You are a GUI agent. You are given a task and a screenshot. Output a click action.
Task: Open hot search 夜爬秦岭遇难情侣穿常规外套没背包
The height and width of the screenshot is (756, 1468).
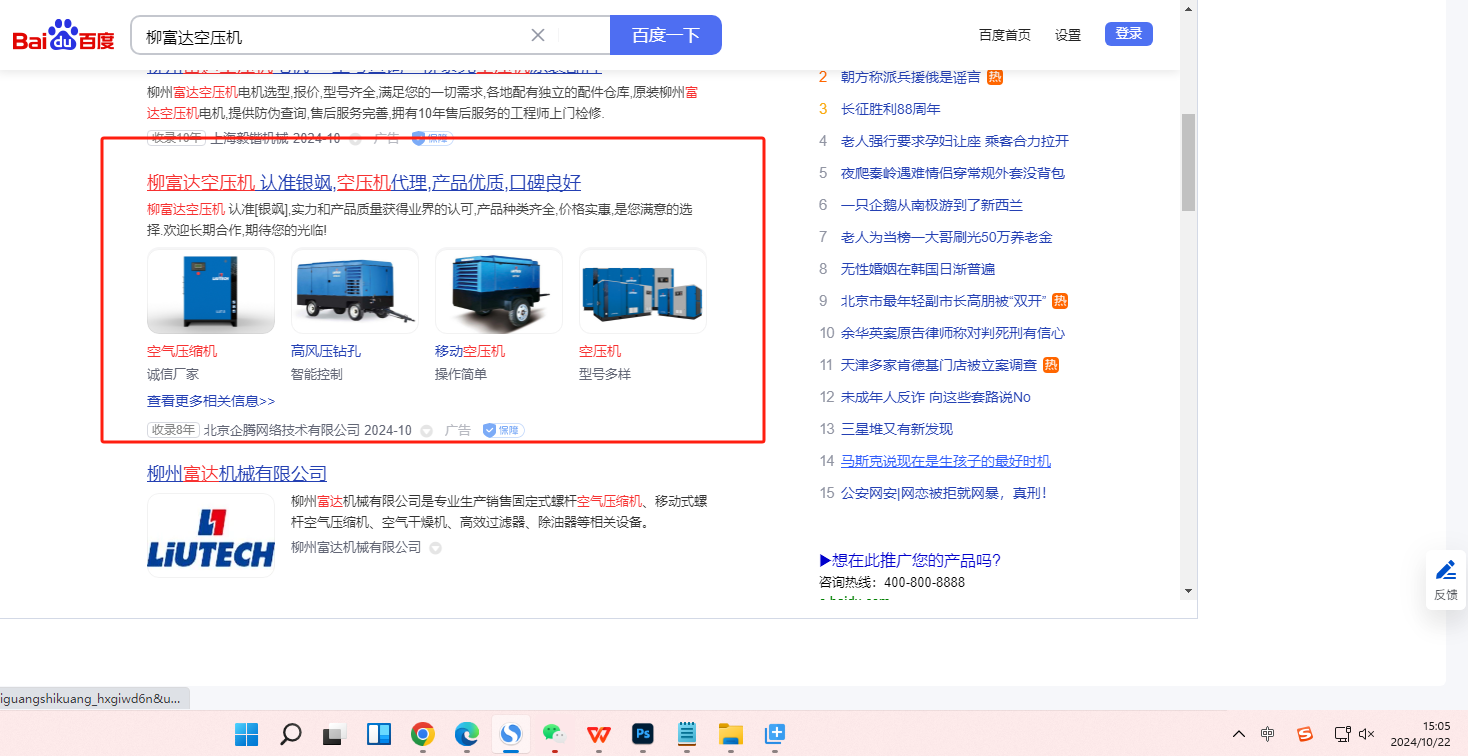[x=953, y=173]
